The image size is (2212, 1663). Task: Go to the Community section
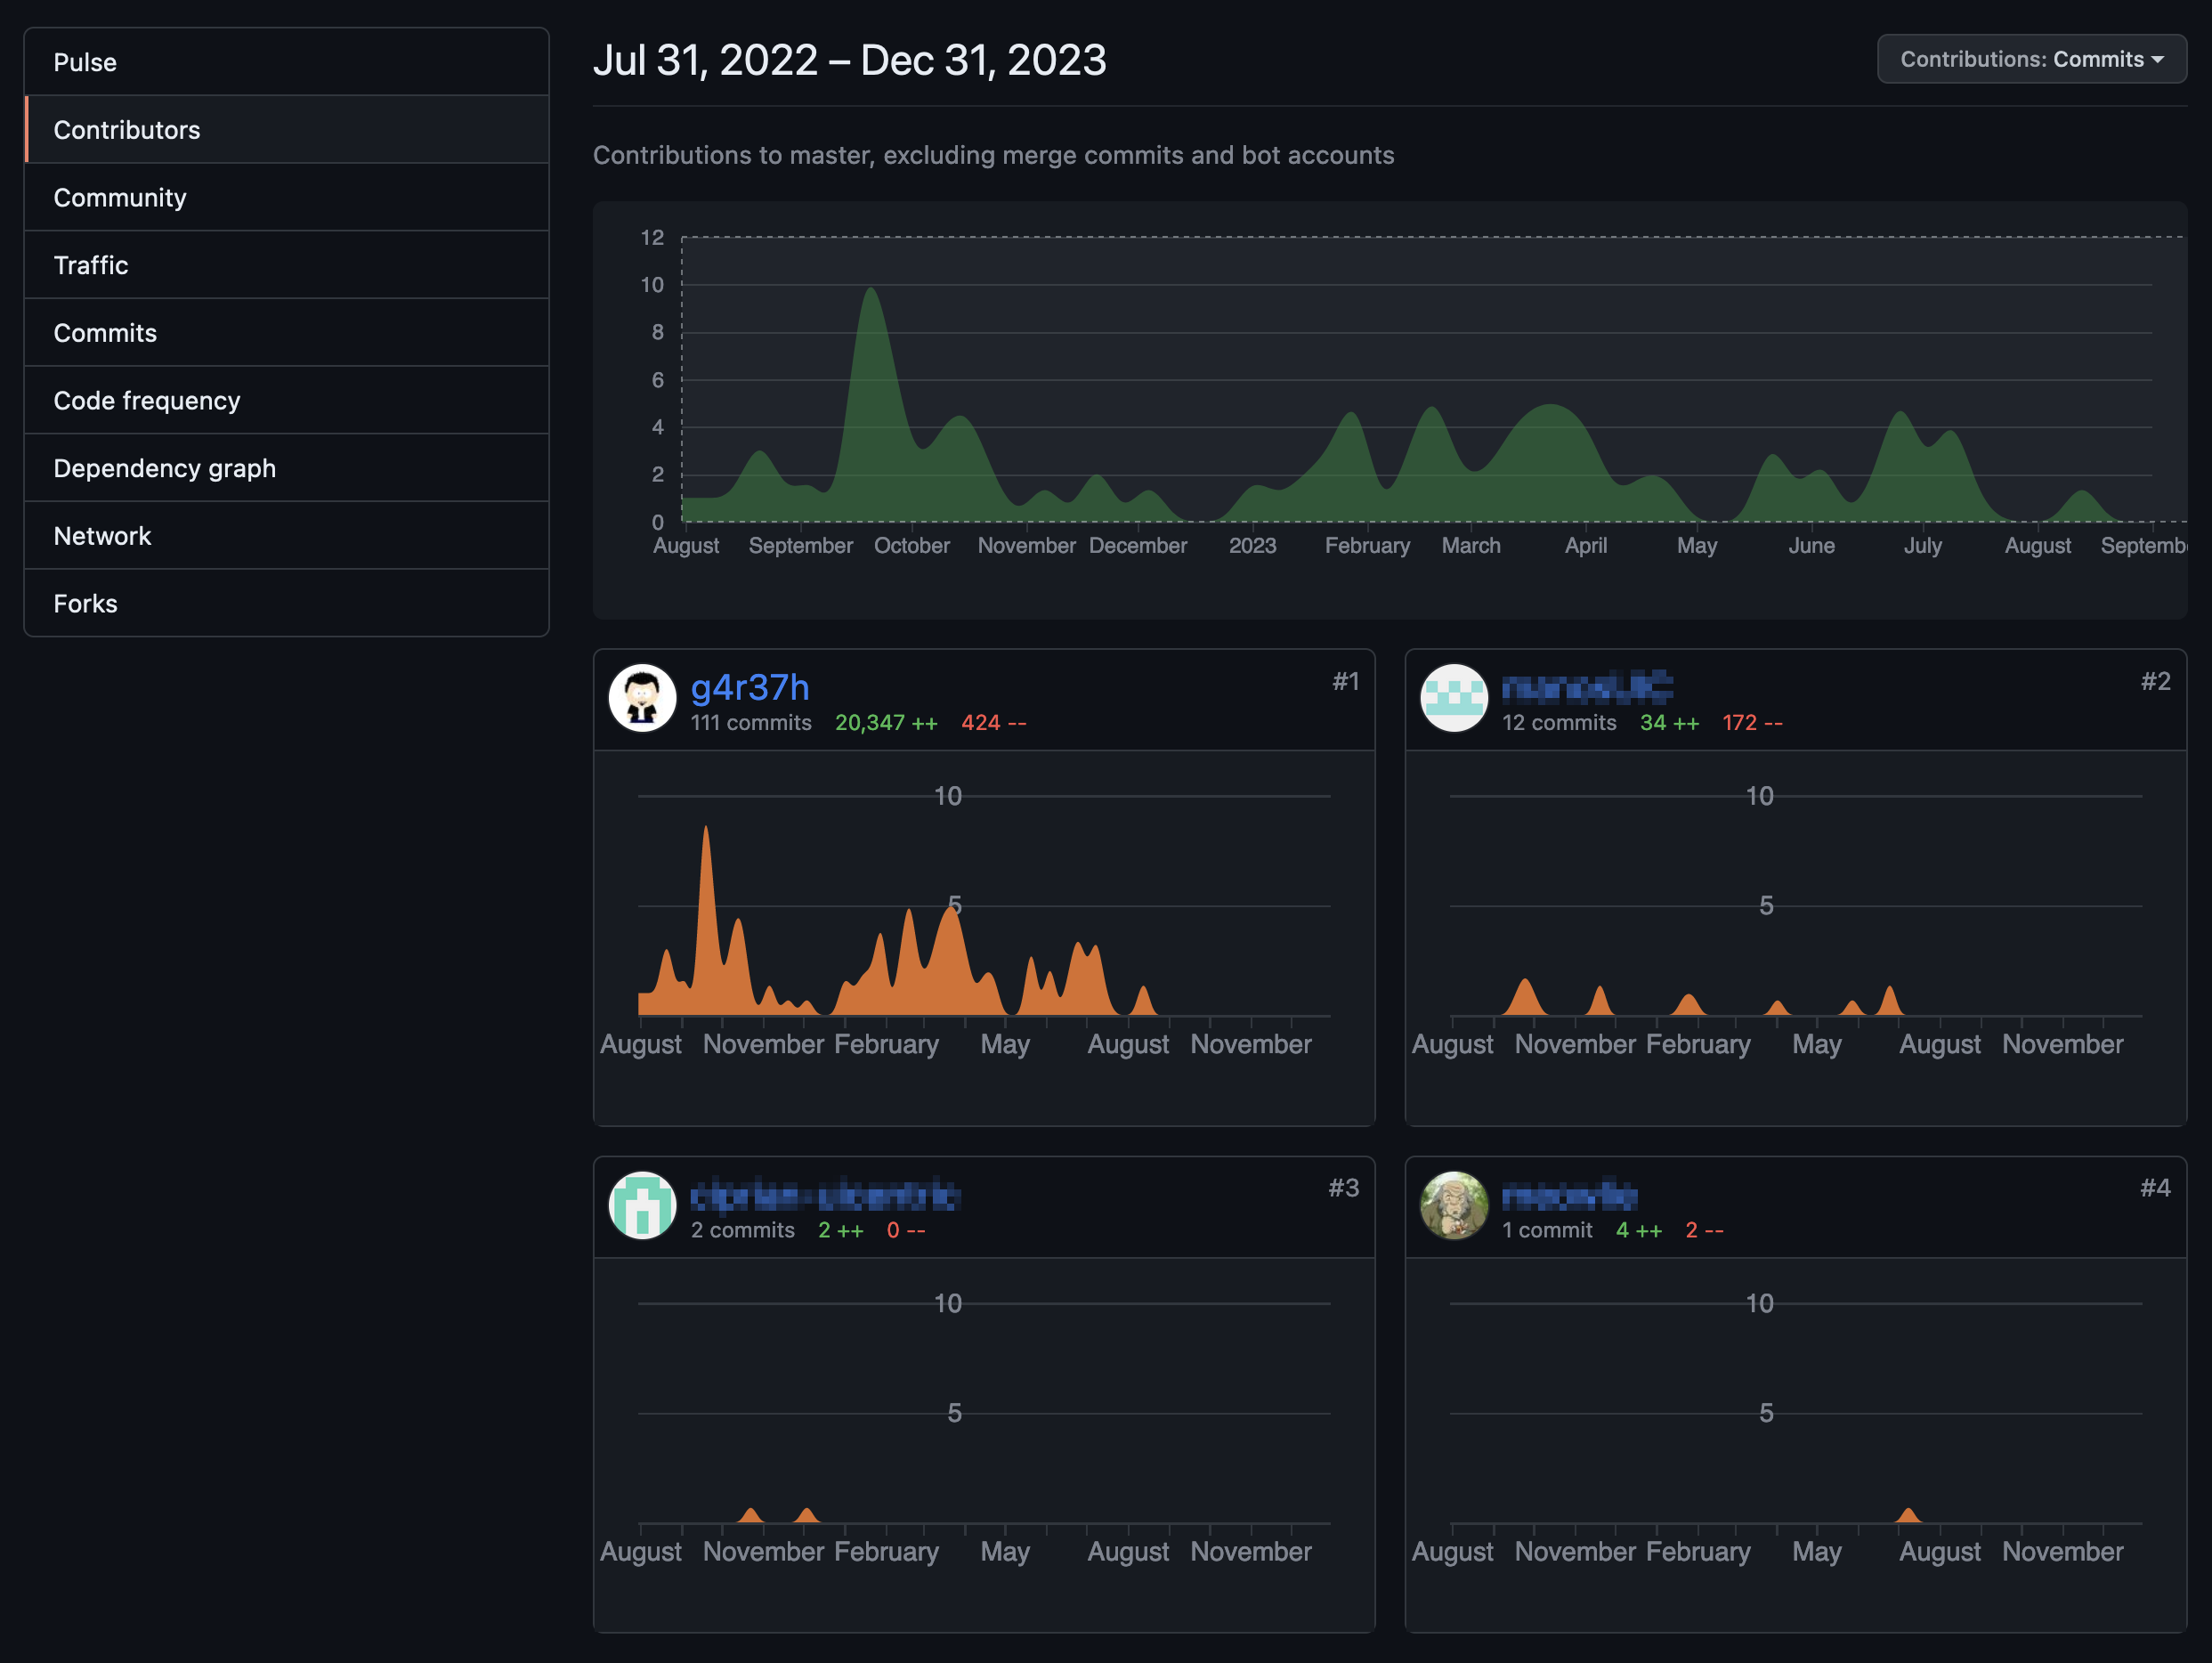point(120,197)
